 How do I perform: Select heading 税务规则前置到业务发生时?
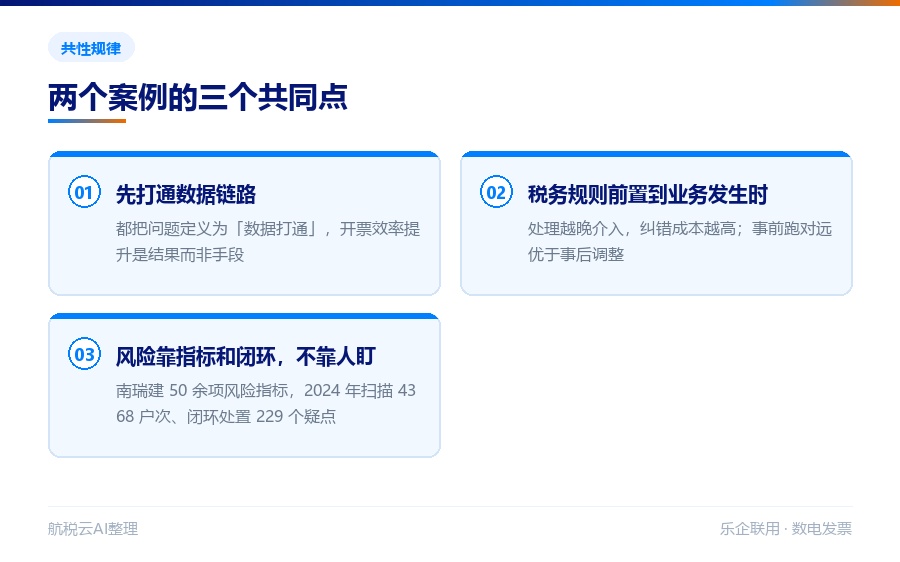point(648,195)
